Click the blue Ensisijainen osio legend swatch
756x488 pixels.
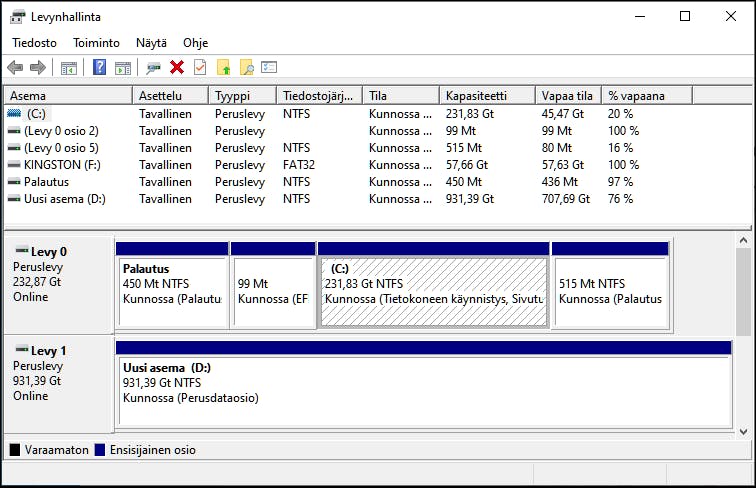coord(100,450)
